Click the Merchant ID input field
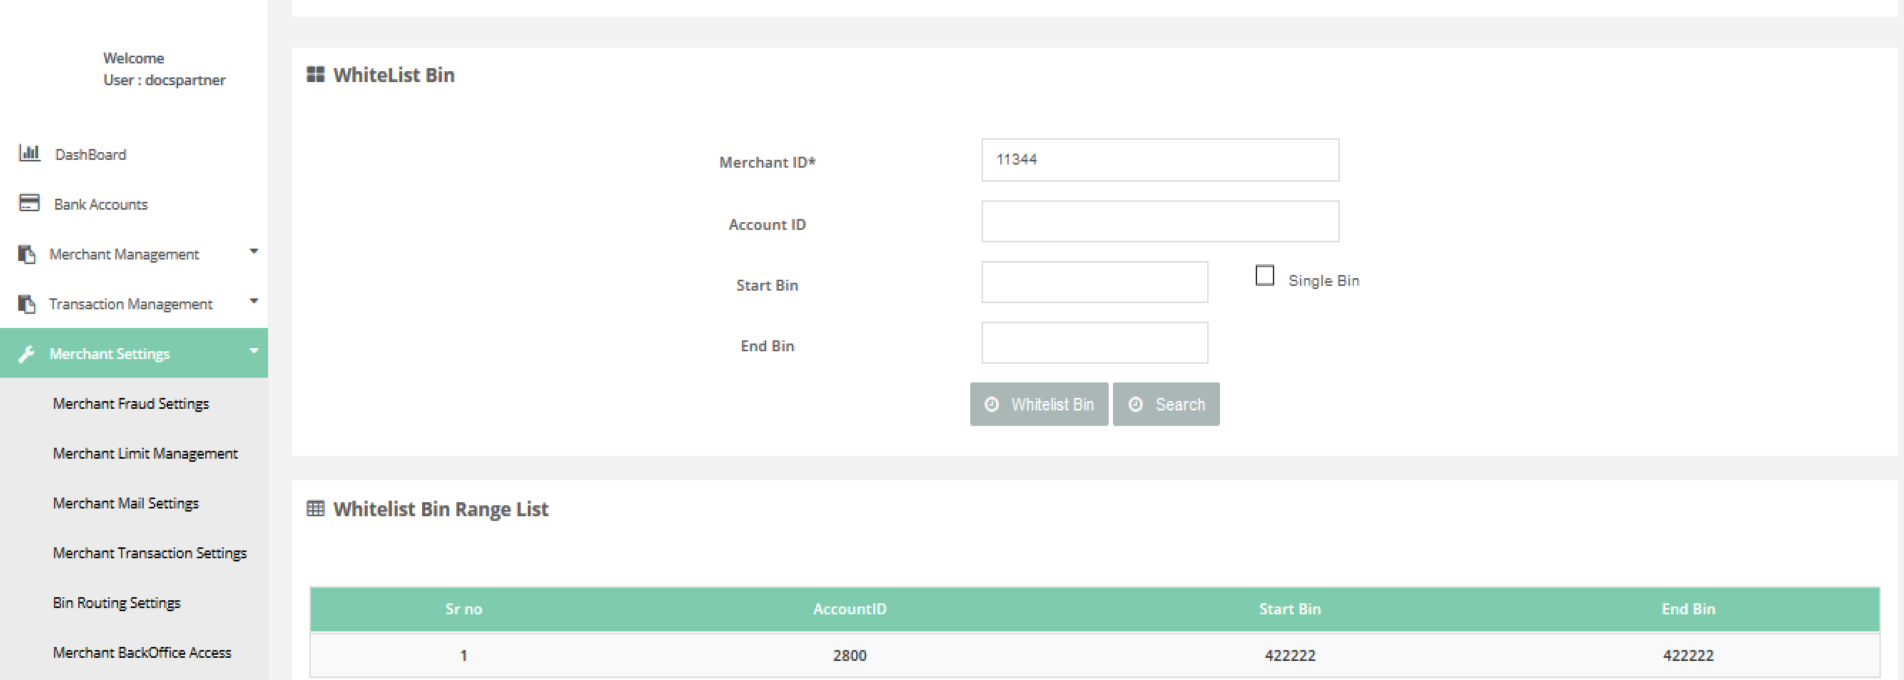 click(x=1160, y=160)
